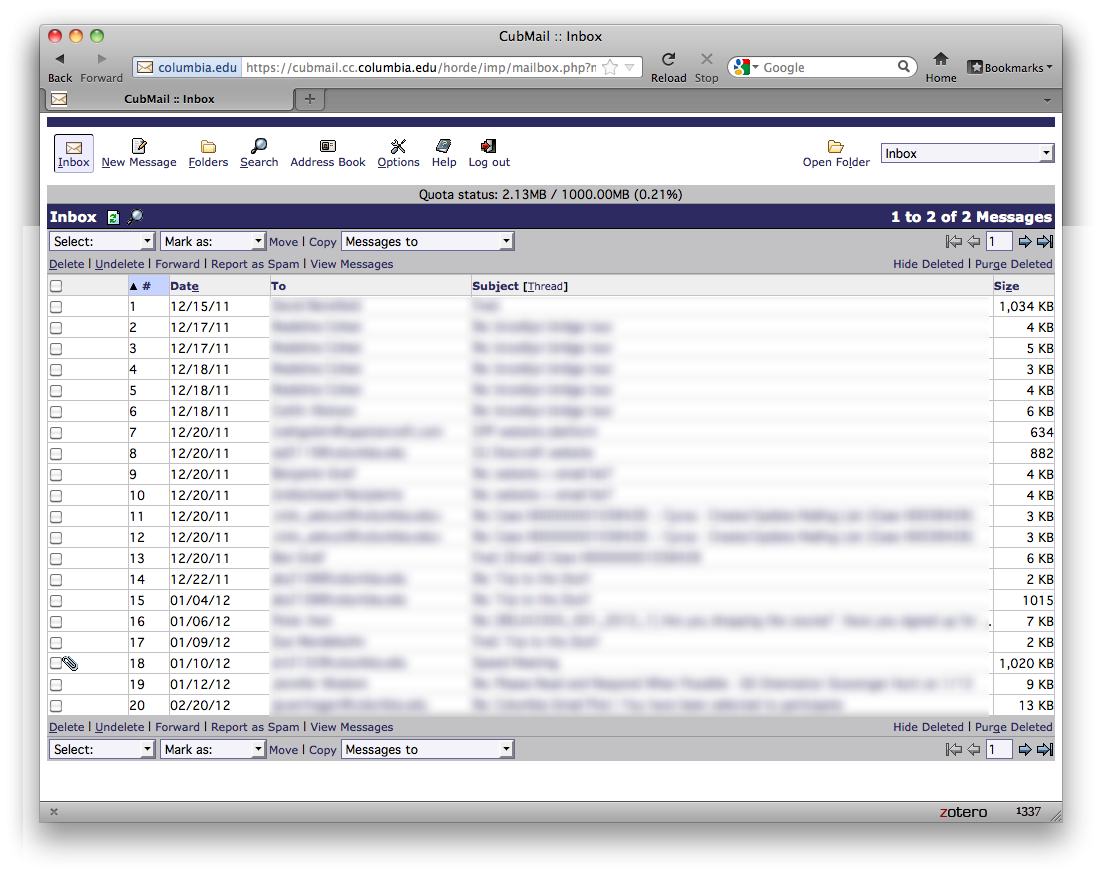Open the Address Book icon
The image size is (1102, 877).
tap(327, 147)
